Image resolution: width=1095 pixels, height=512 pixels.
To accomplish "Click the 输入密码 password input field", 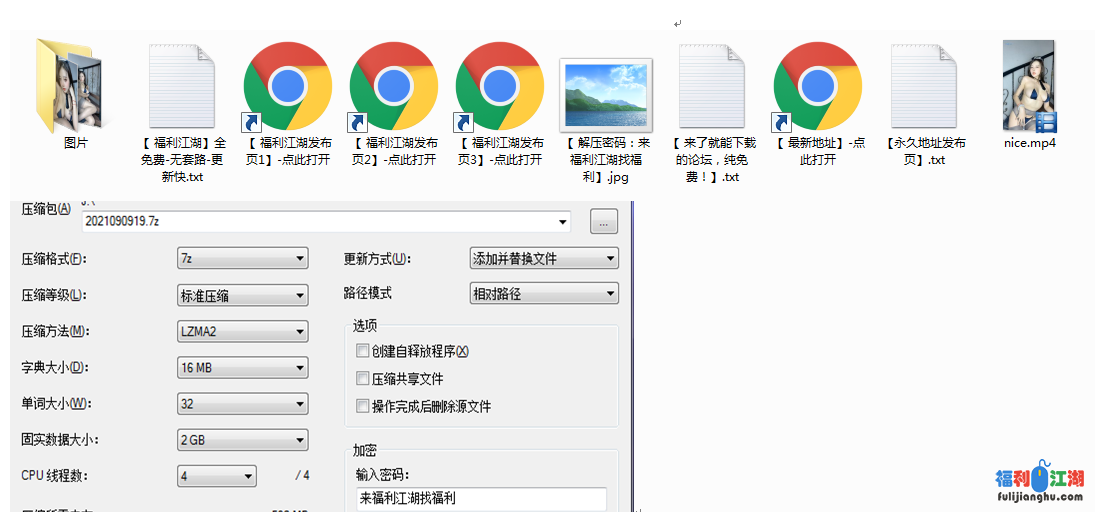I will (481, 498).
